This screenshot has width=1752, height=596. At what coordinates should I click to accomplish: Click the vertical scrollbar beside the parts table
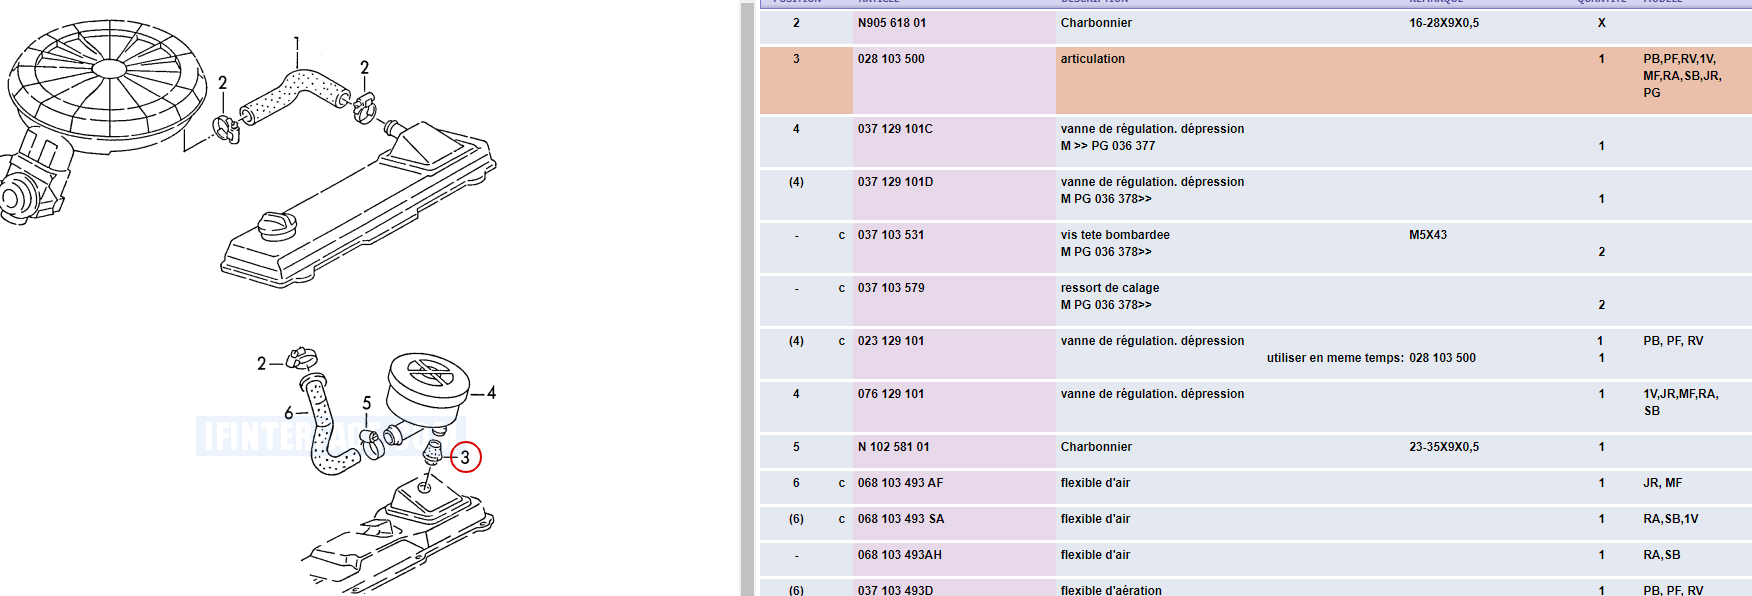point(747,298)
